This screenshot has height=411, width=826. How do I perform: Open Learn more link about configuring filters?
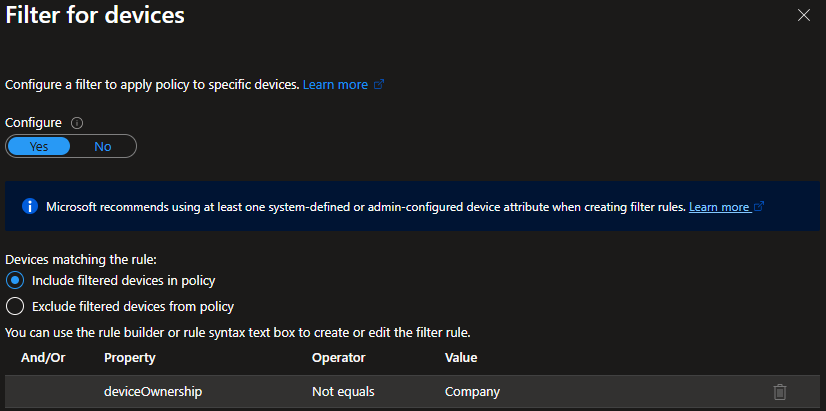(335, 85)
